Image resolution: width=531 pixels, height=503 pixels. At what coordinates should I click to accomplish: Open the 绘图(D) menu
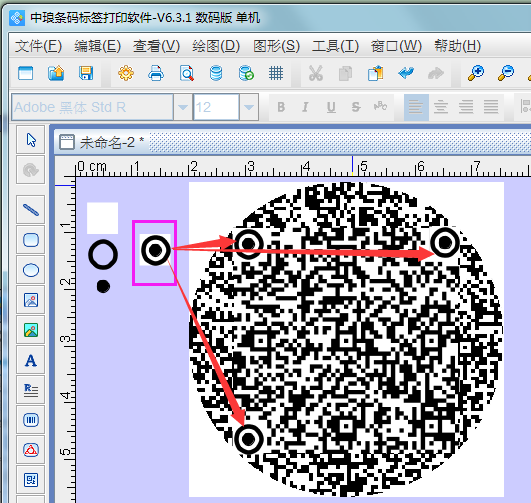[x=216, y=46]
